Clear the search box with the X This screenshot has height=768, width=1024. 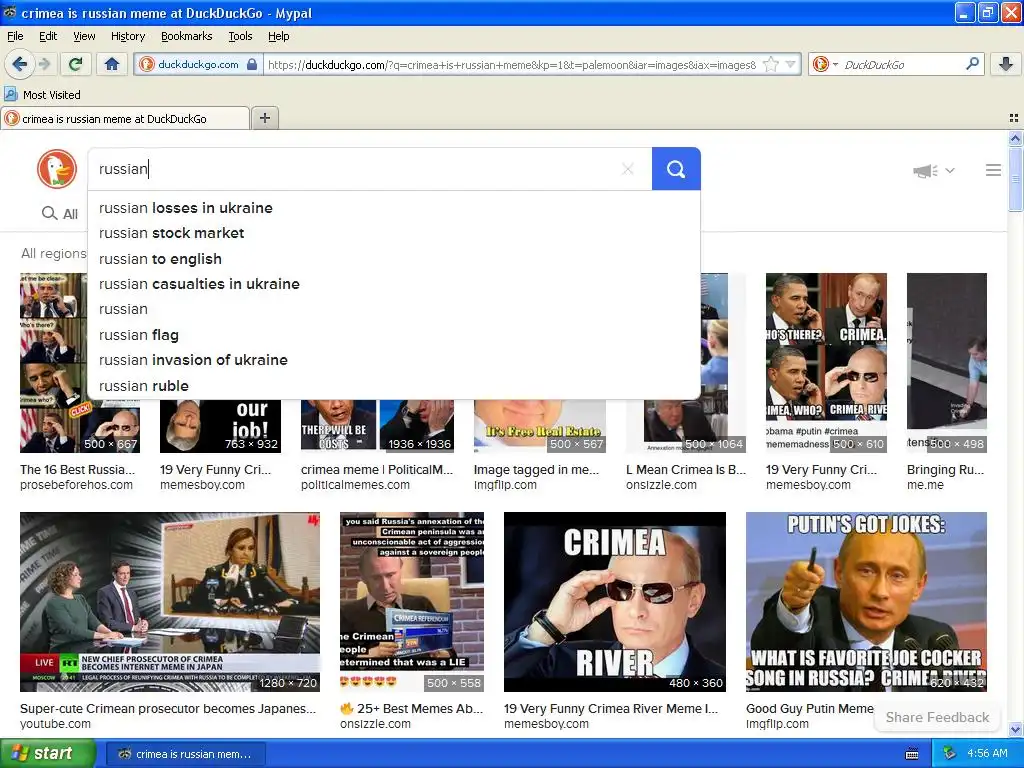coord(628,169)
